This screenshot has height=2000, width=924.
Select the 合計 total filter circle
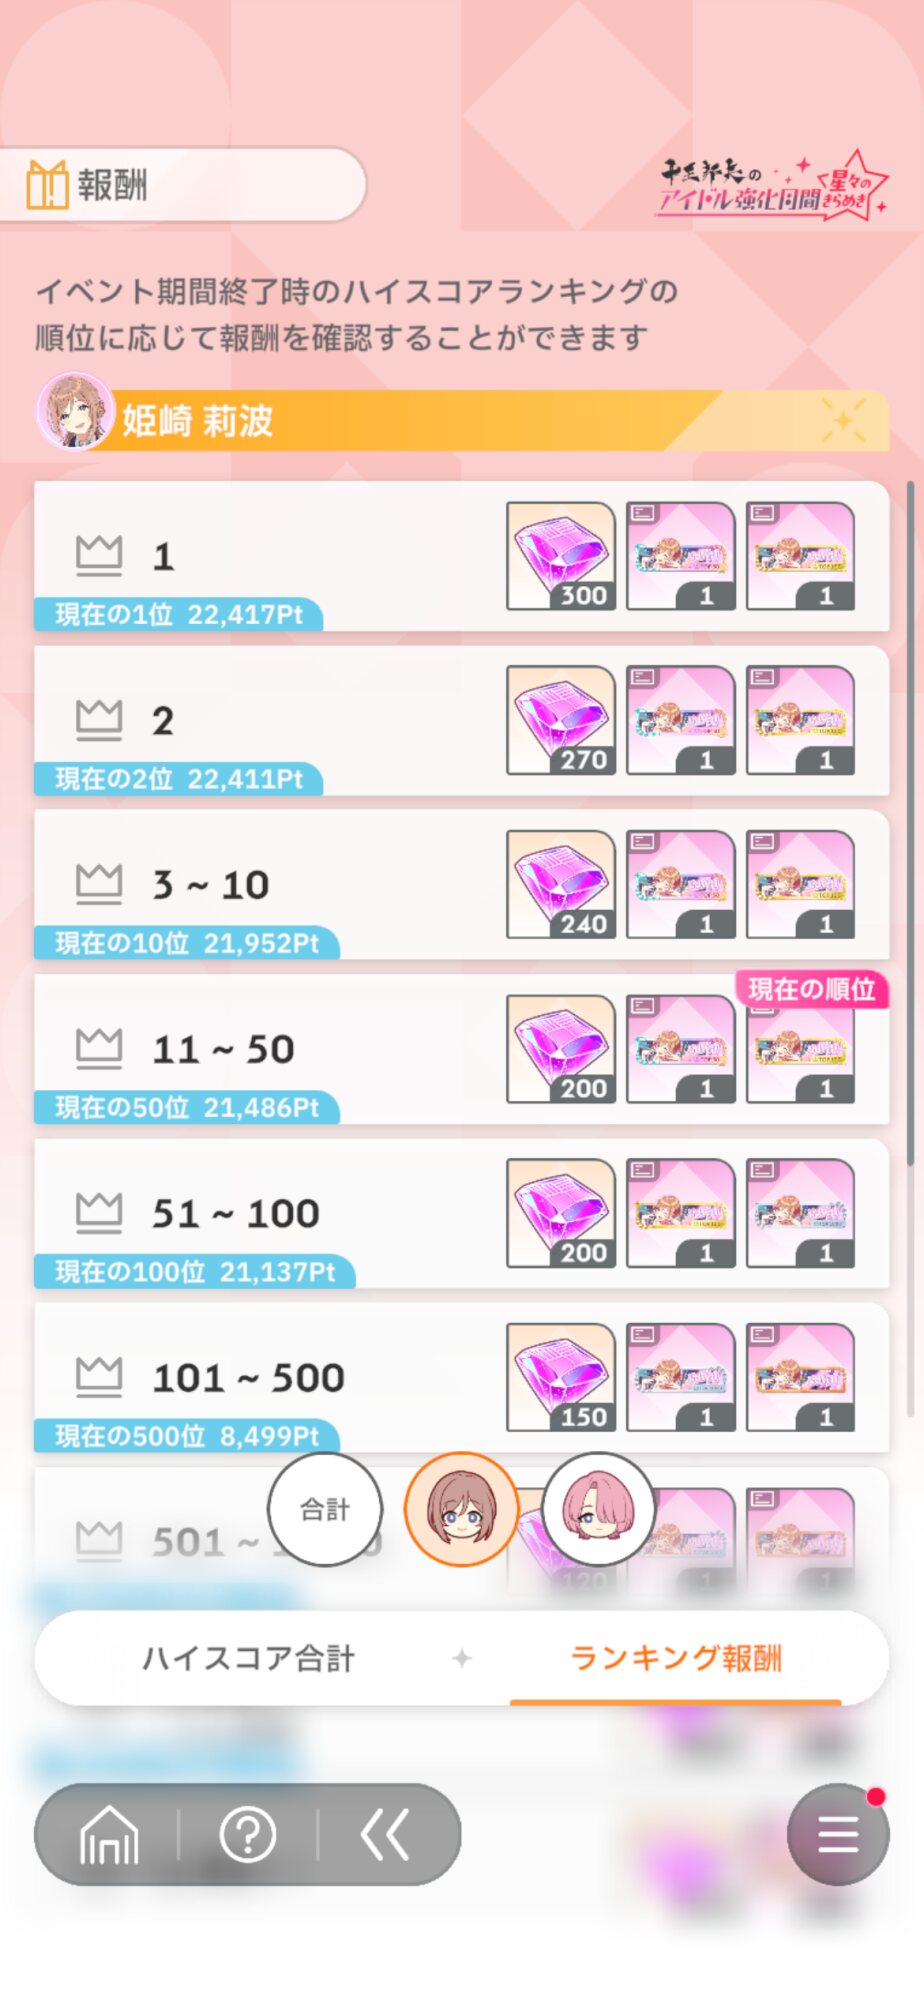coord(325,1509)
